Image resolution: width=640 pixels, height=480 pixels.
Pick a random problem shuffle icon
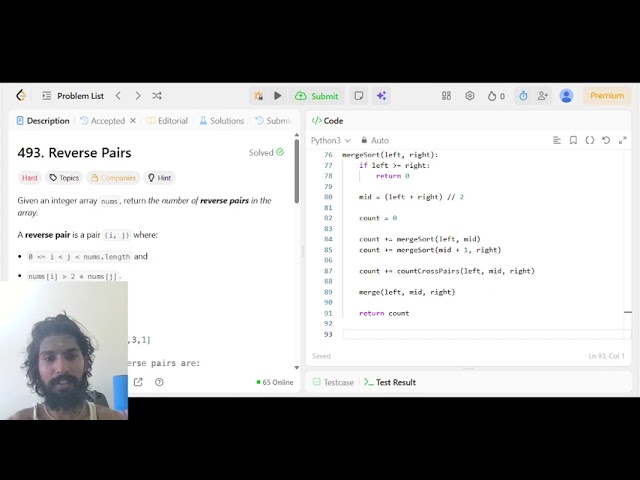click(157, 96)
